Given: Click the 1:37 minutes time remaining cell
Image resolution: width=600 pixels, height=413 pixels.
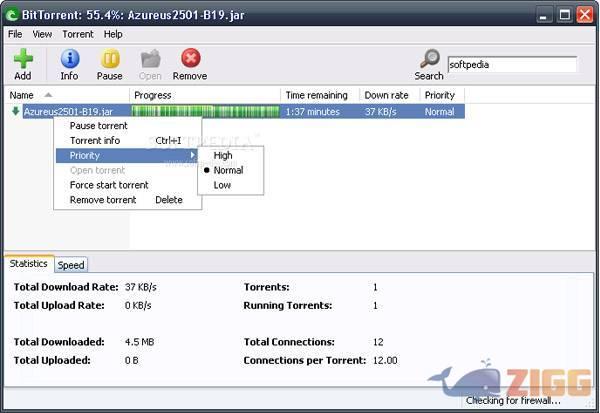Looking at the screenshot, I should coord(313,112).
